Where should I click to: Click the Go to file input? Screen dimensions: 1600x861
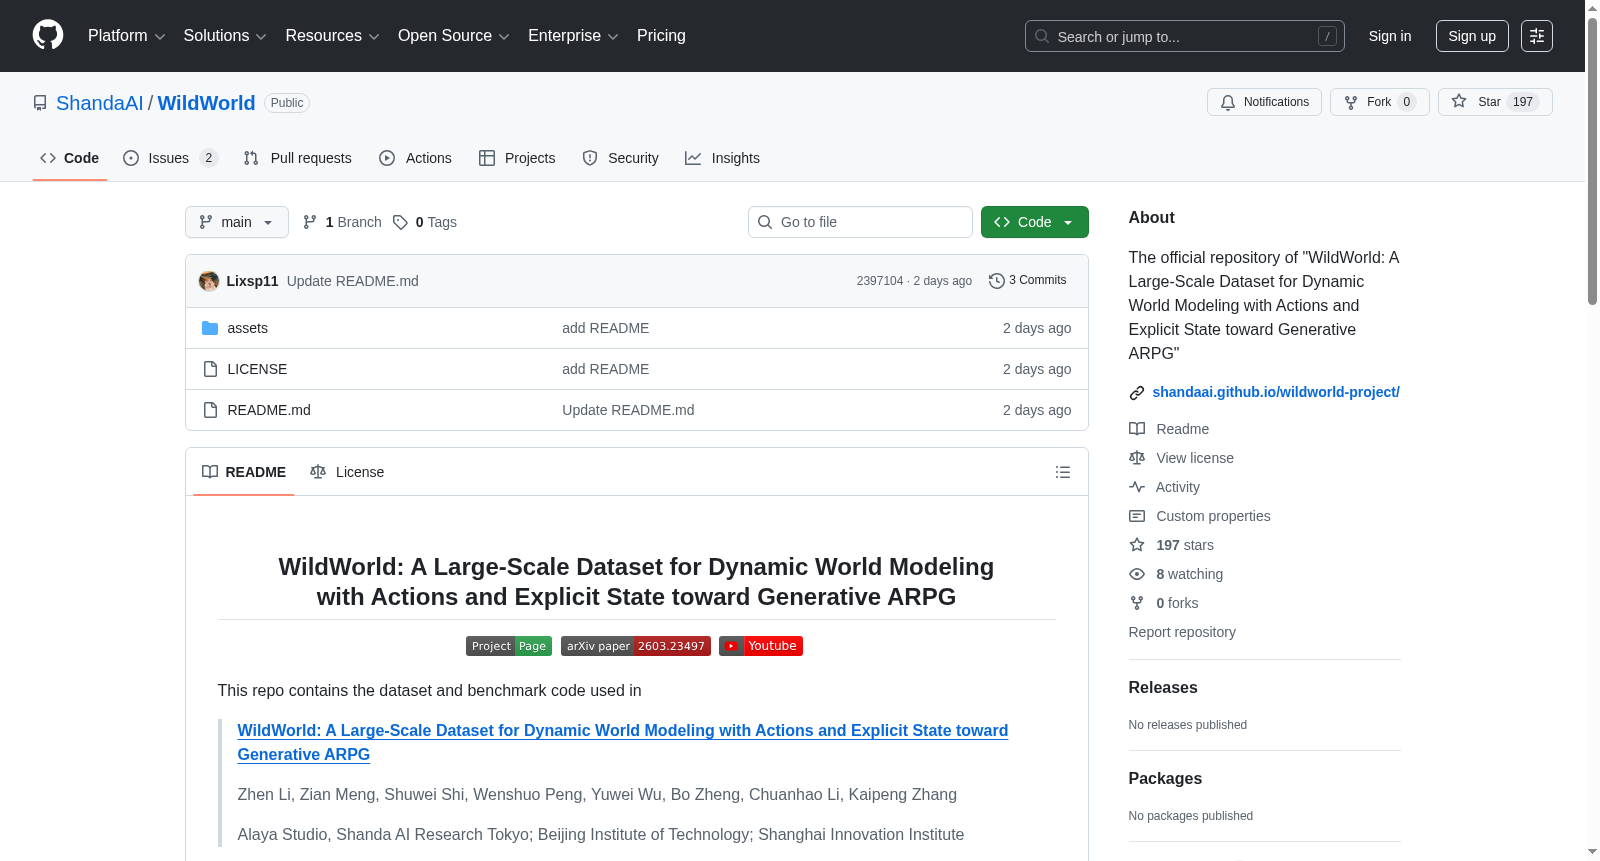(x=860, y=222)
